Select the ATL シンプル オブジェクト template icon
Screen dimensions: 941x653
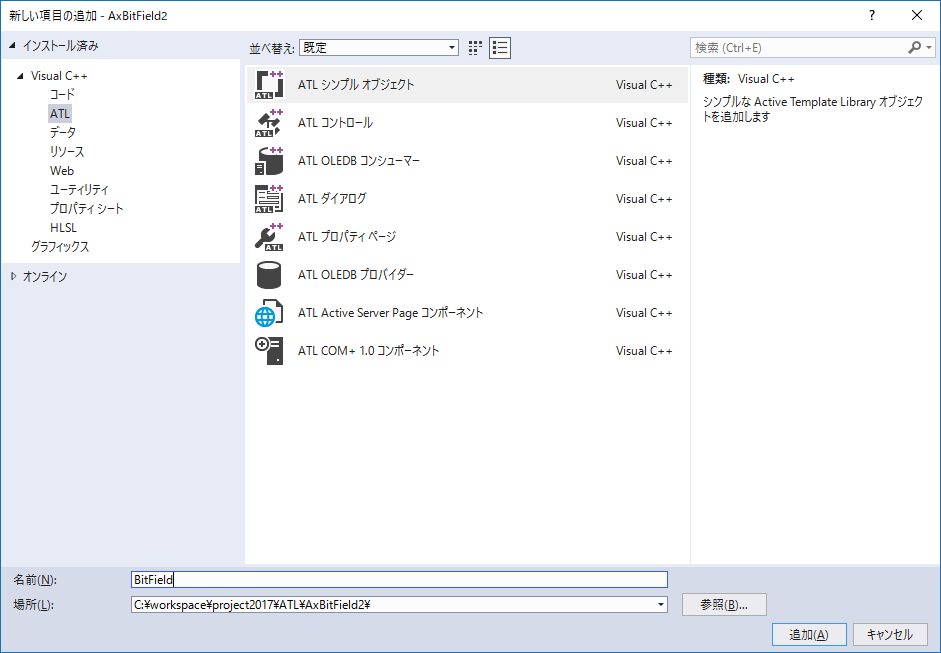[x=268, y=86]
